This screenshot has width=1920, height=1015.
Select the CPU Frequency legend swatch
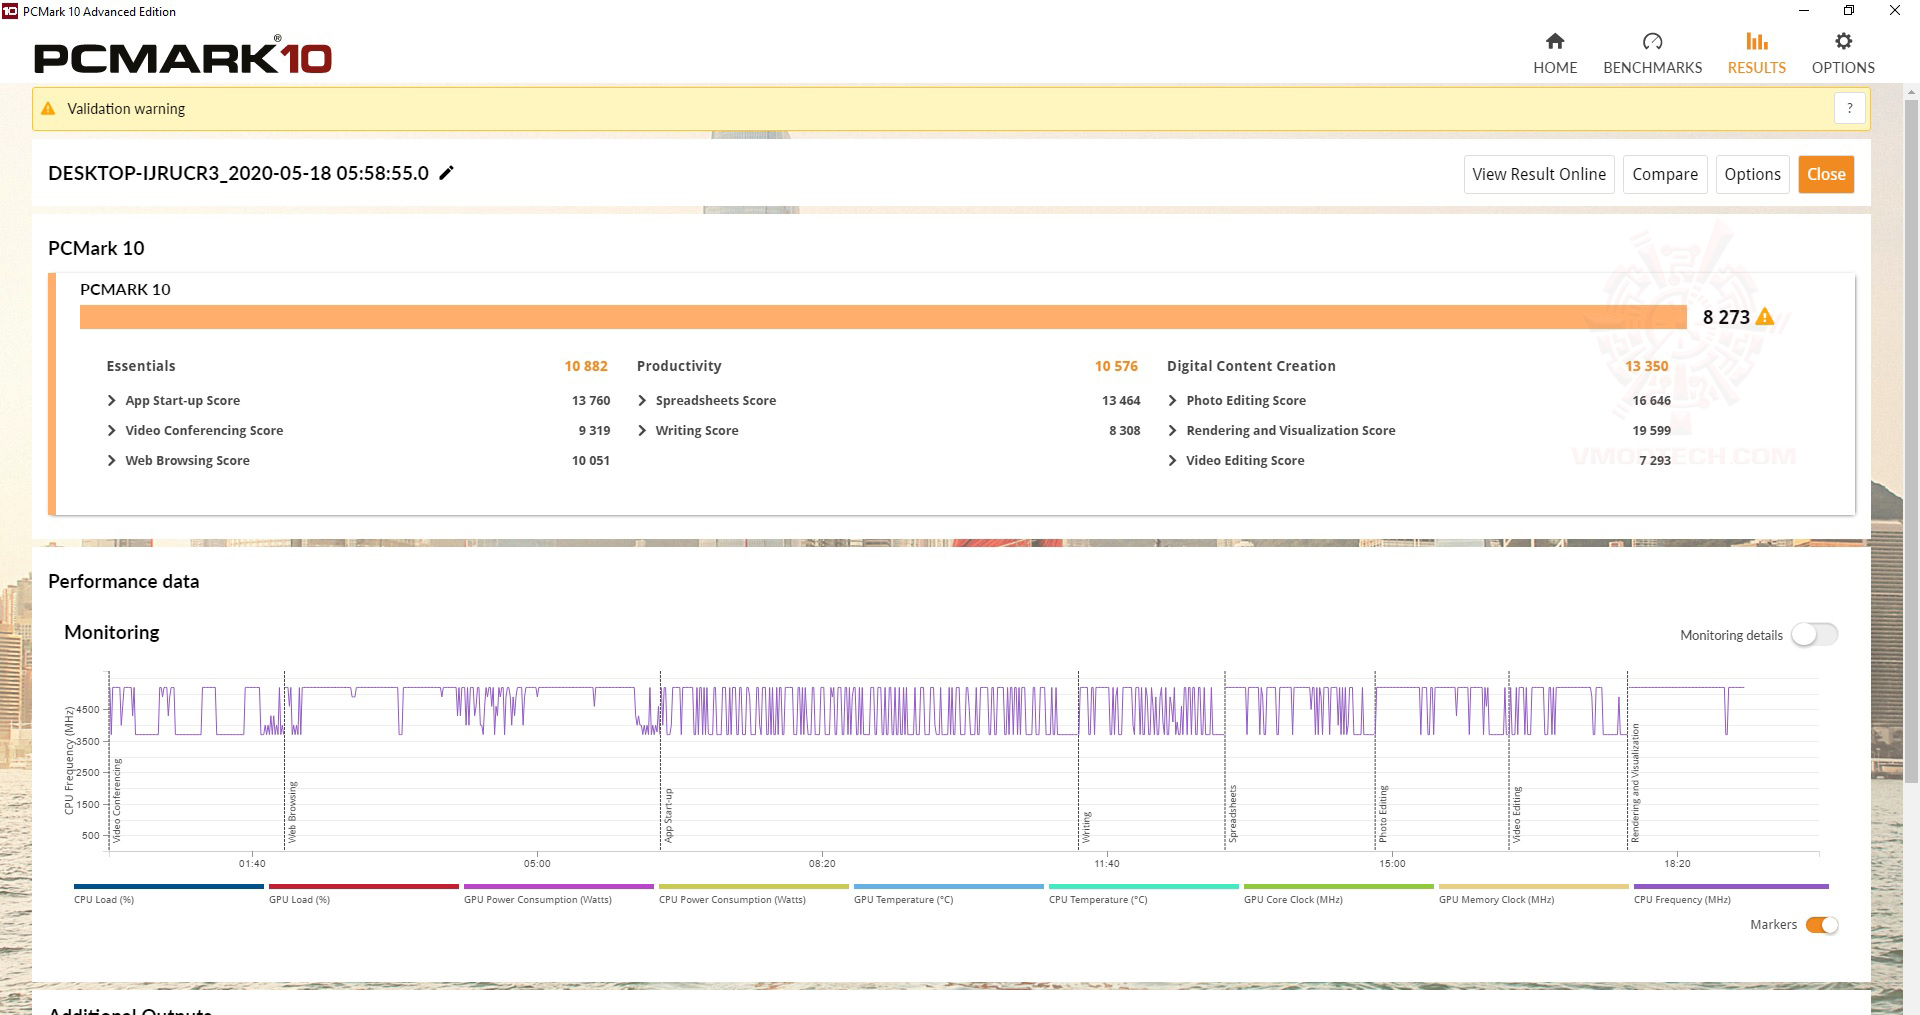pyautogui.click(x=1730, y=887)
